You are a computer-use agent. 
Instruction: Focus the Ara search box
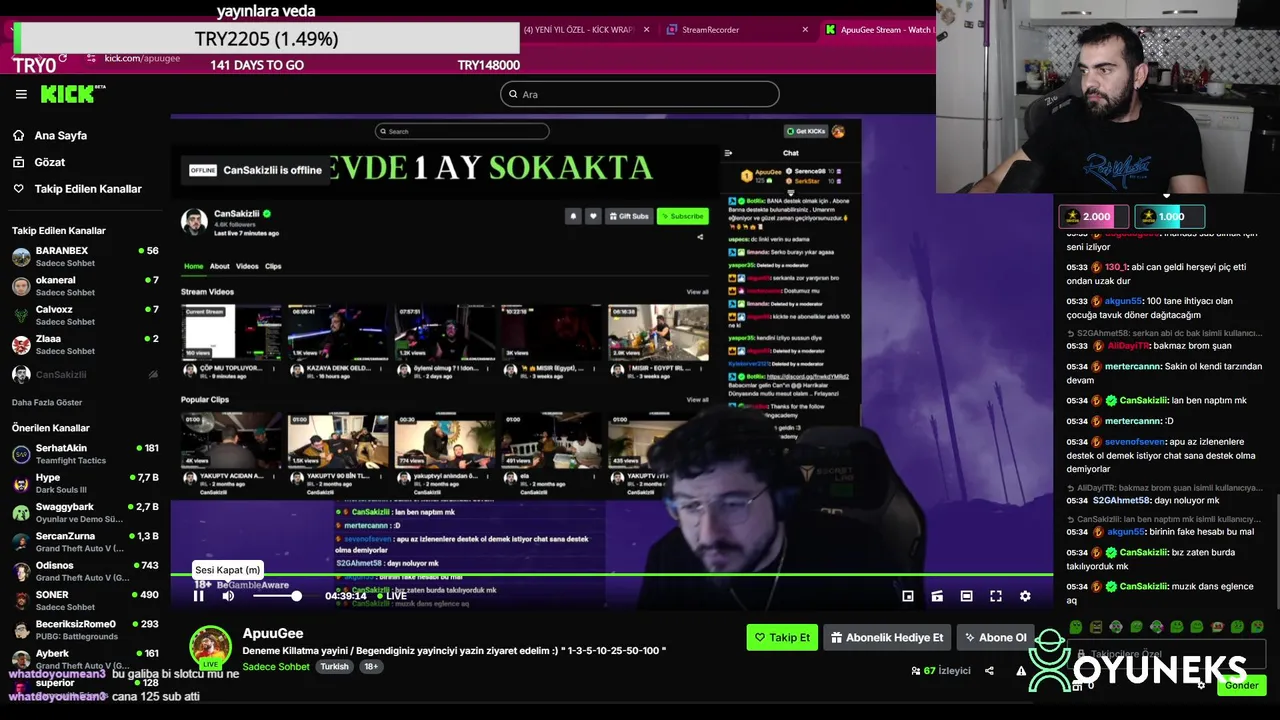[640, 94]
